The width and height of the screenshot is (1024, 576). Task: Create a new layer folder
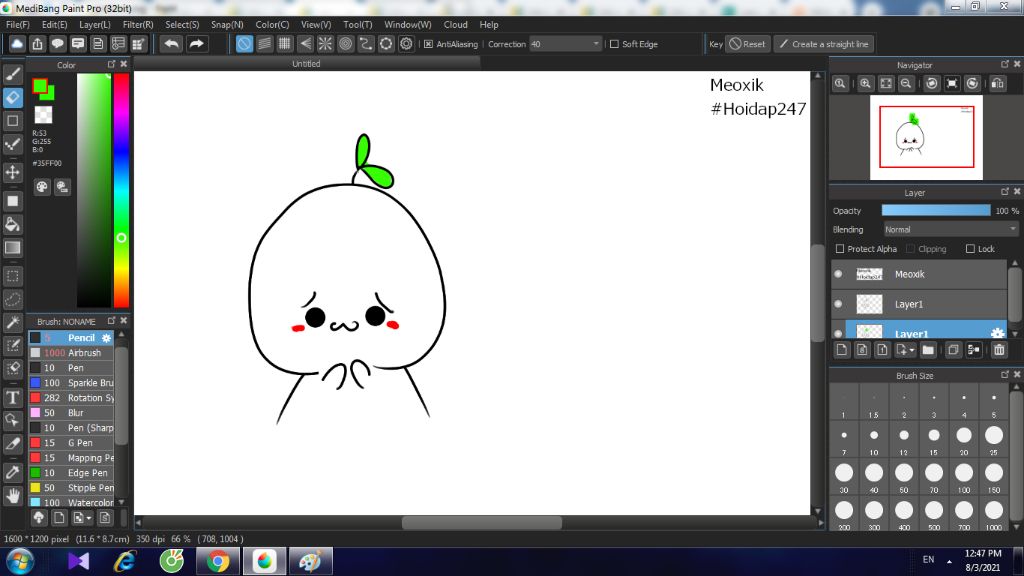point(928,350)
